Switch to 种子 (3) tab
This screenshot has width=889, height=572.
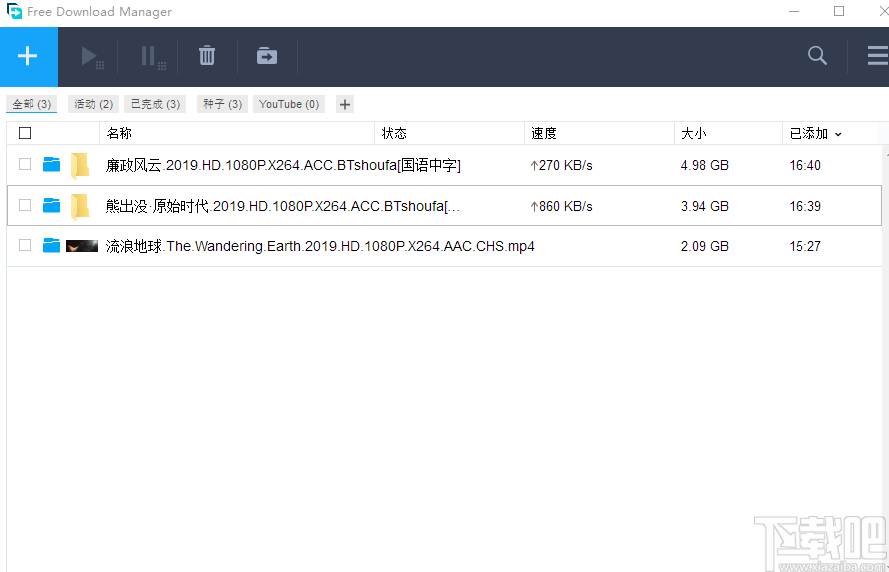click(x=222, y=104)
